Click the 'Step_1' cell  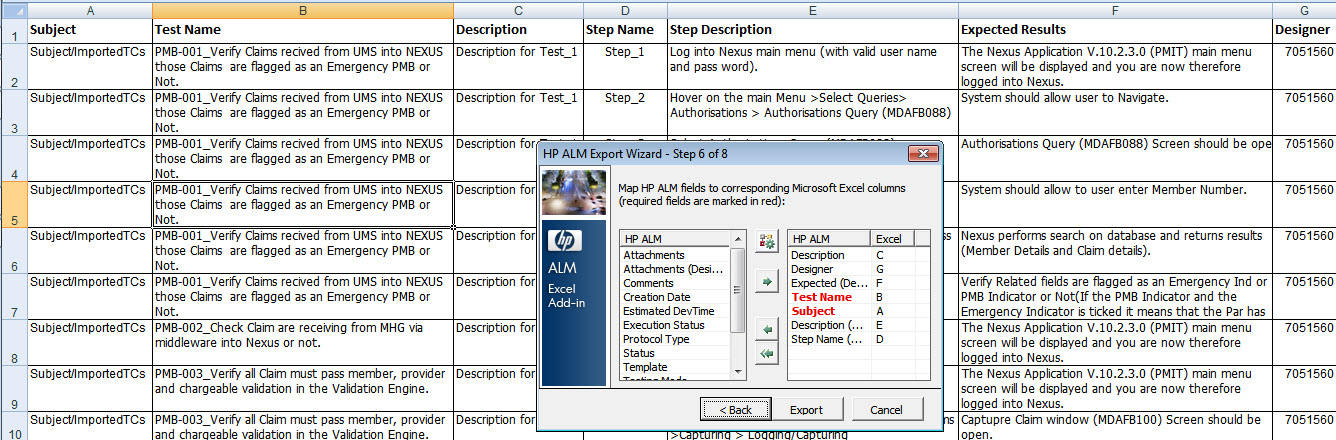click(625, 65)
